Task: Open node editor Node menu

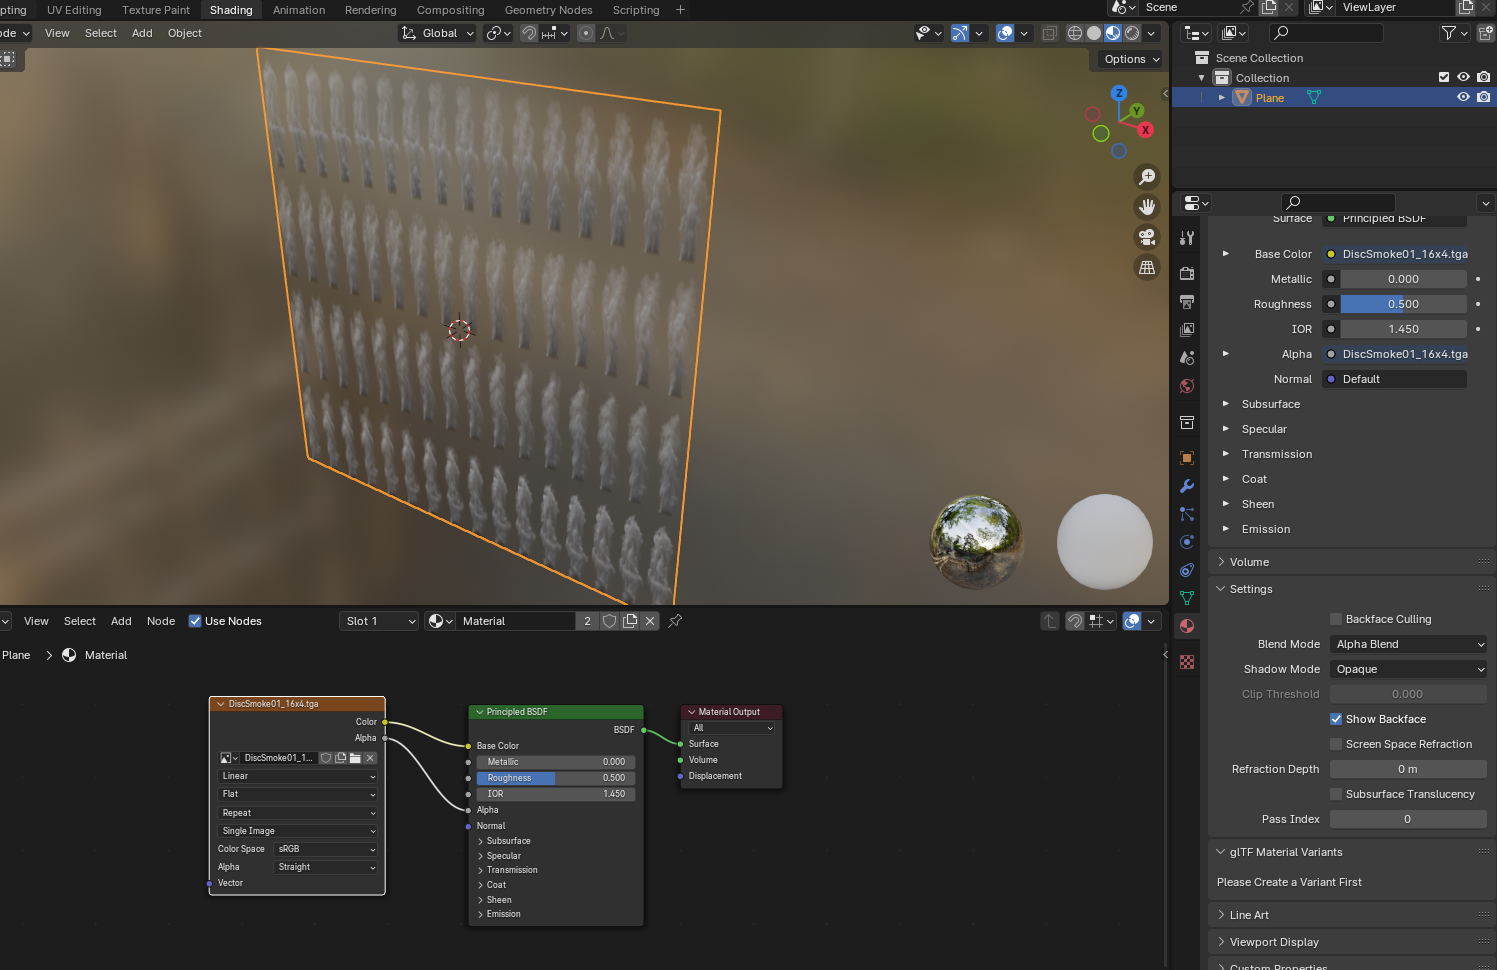Action: [161, 621]
